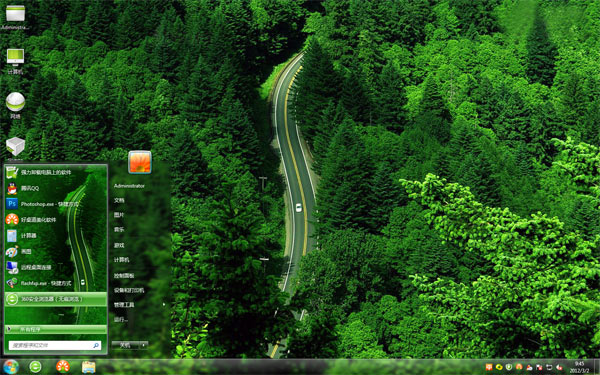
Task: Expand 所有程序 all programs list
Action: tap(55, 329)
